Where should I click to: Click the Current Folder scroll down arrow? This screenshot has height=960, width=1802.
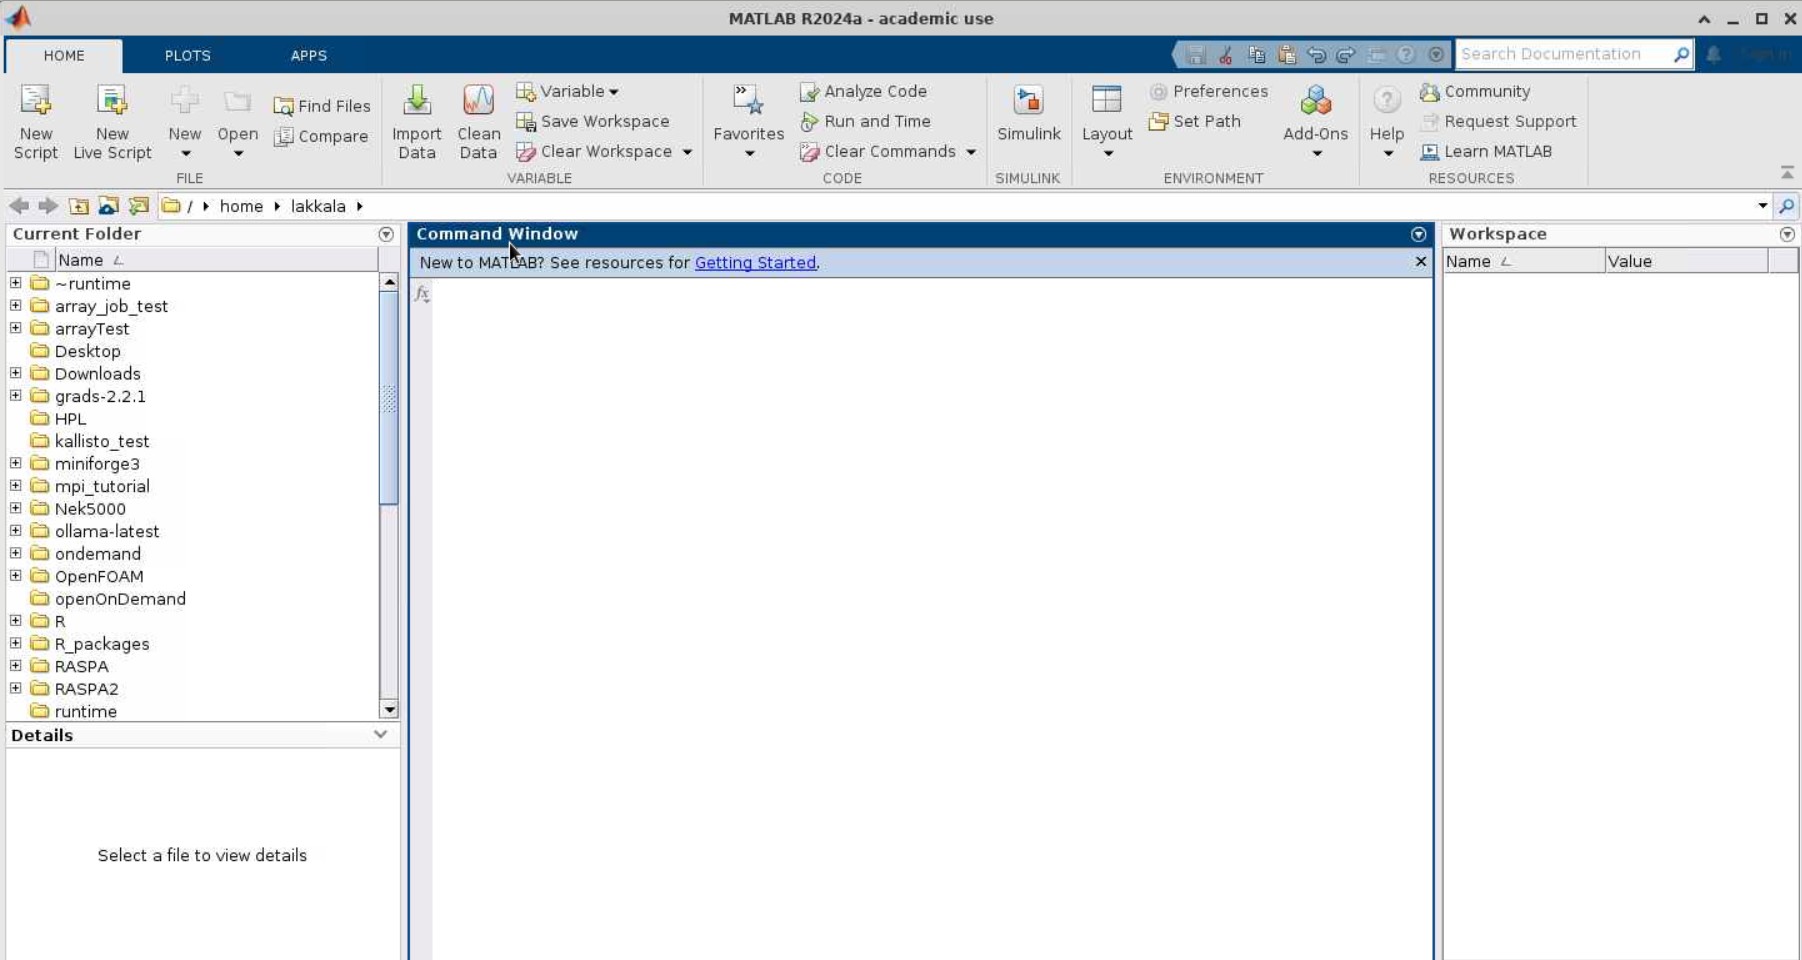pyautogui.click(x=389, y=709)
